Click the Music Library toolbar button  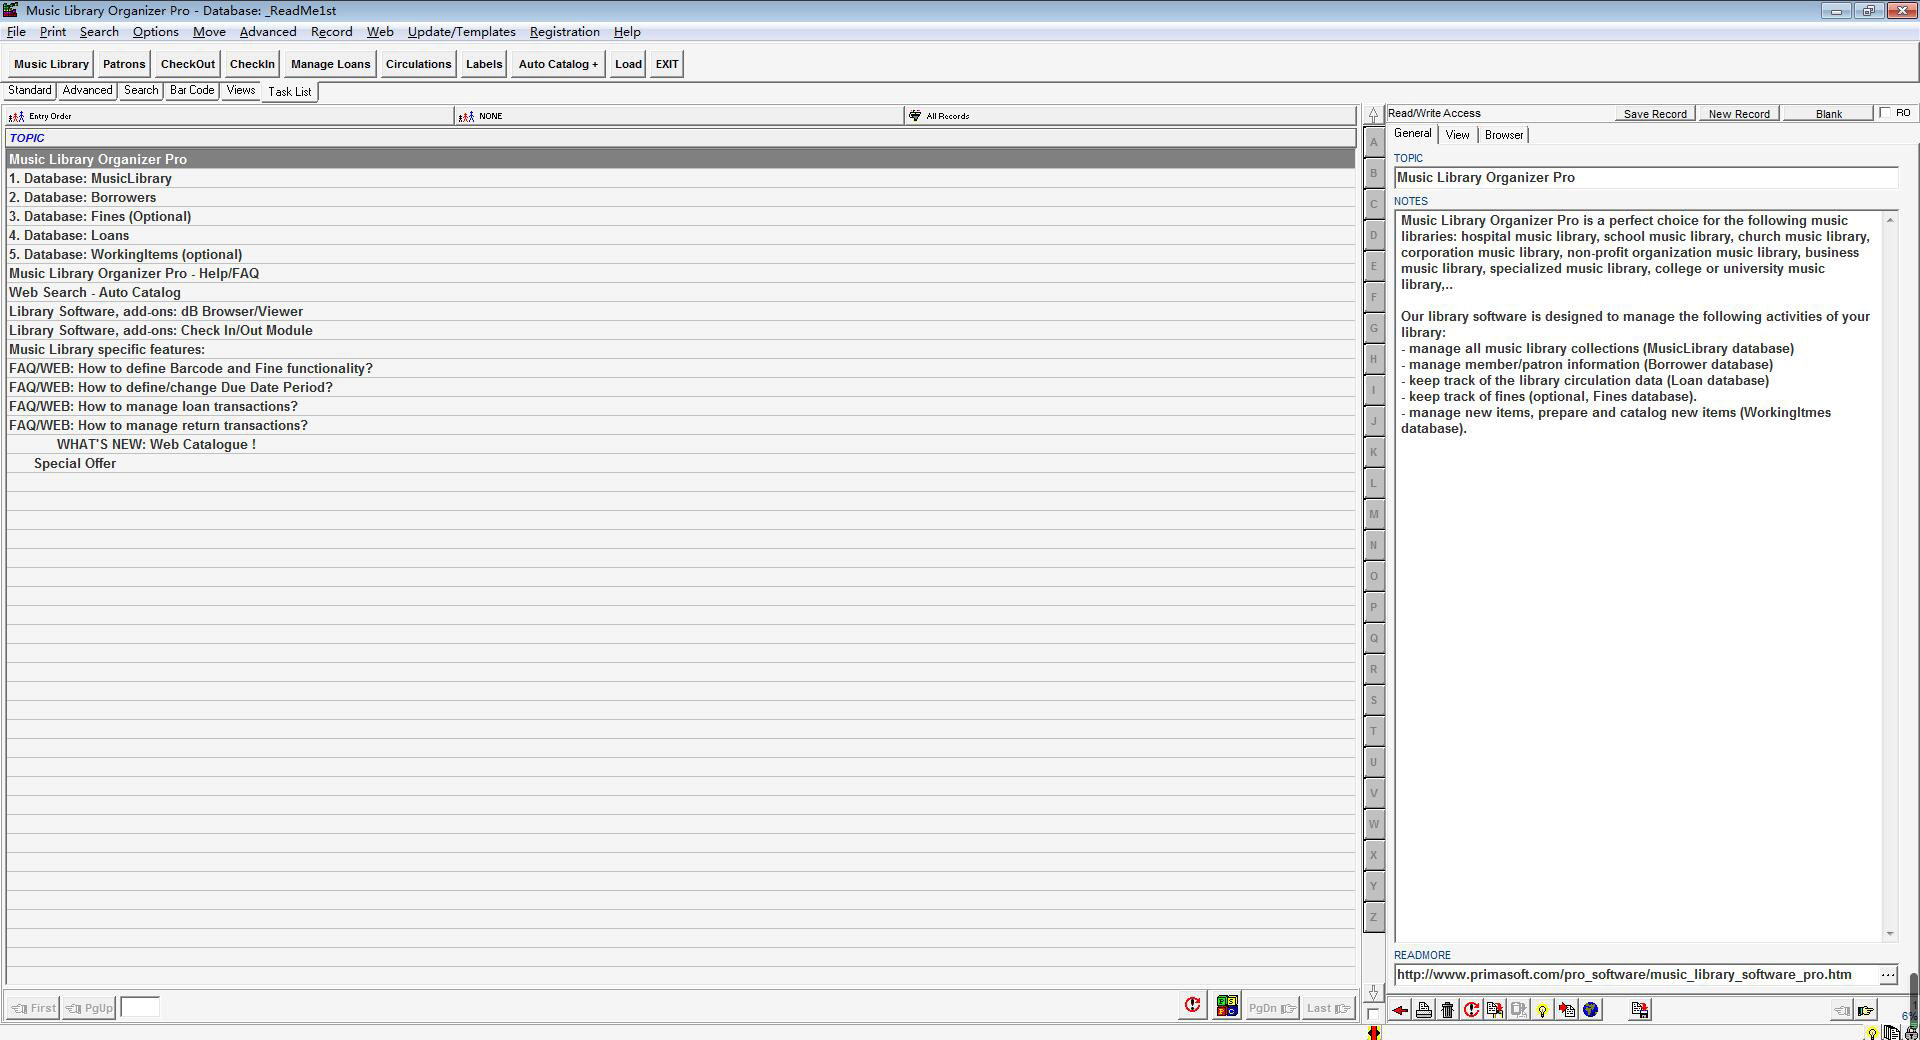pos(51,64)
